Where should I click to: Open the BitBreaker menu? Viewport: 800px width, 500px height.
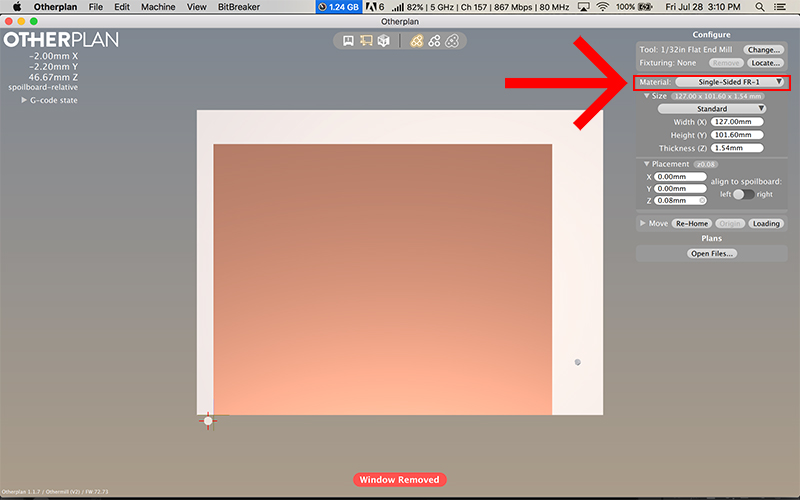point(239,7)
